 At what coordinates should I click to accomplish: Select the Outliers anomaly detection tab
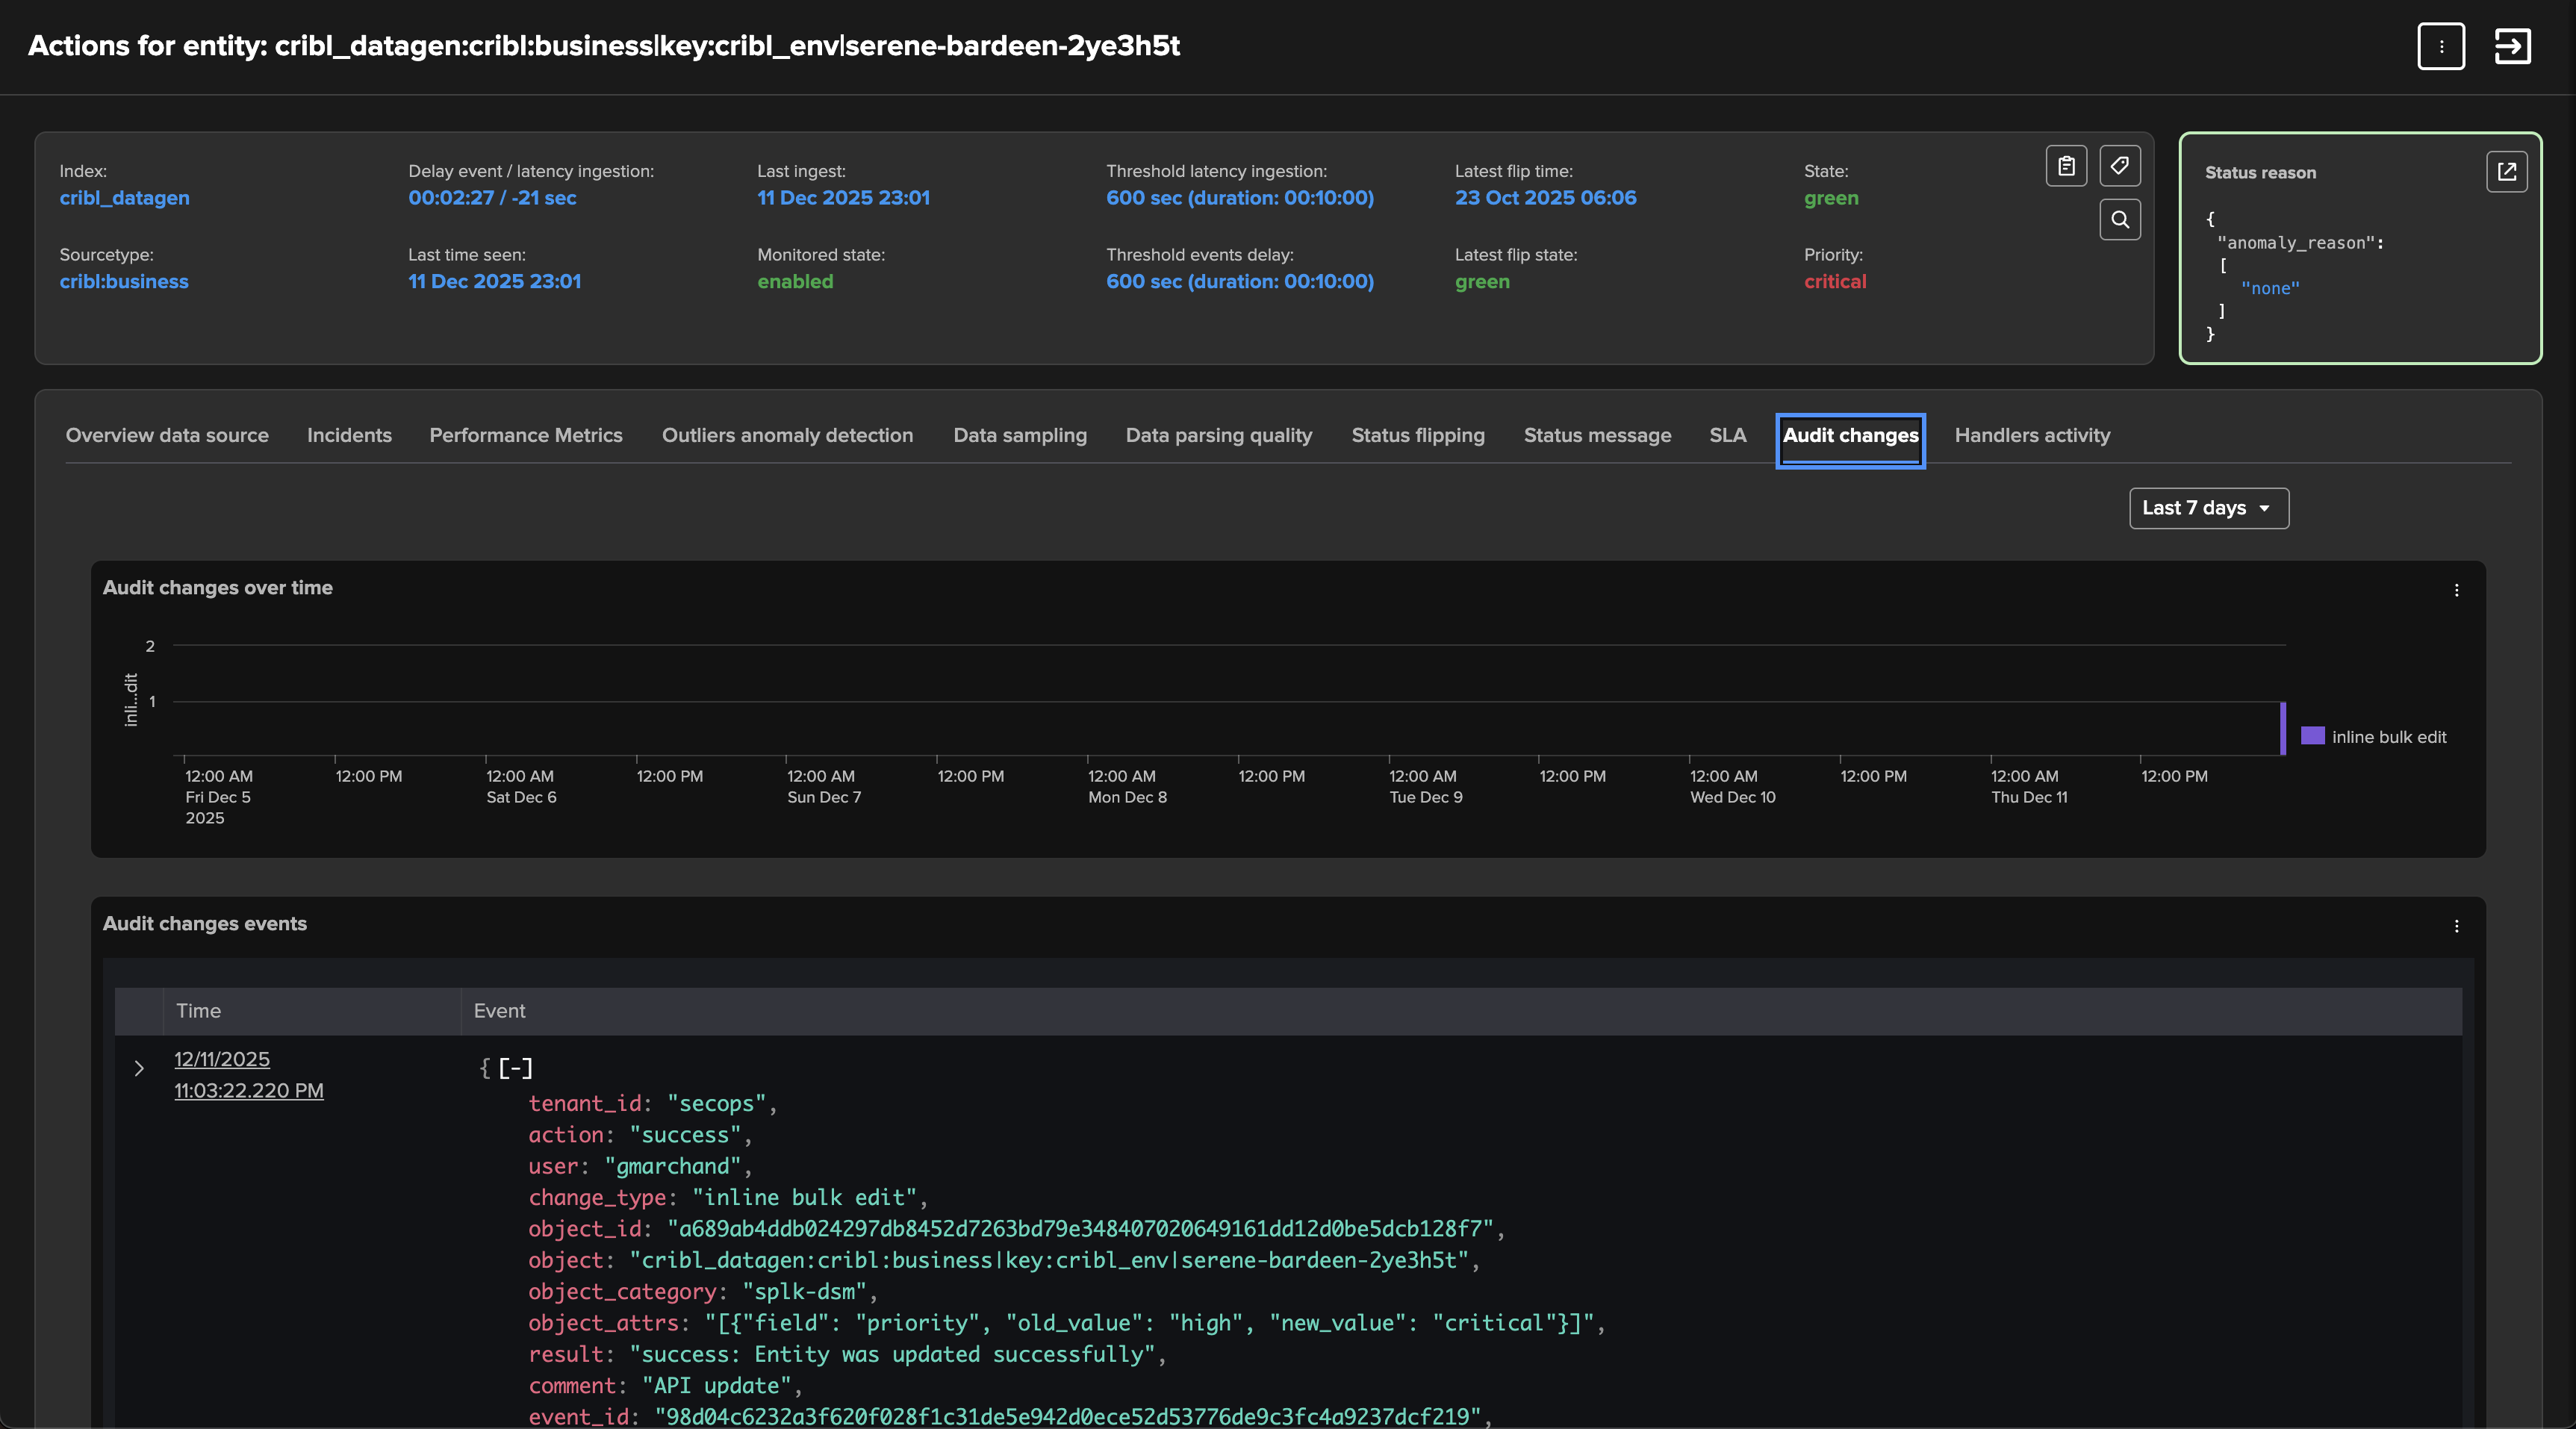click(x=787, y=435)
